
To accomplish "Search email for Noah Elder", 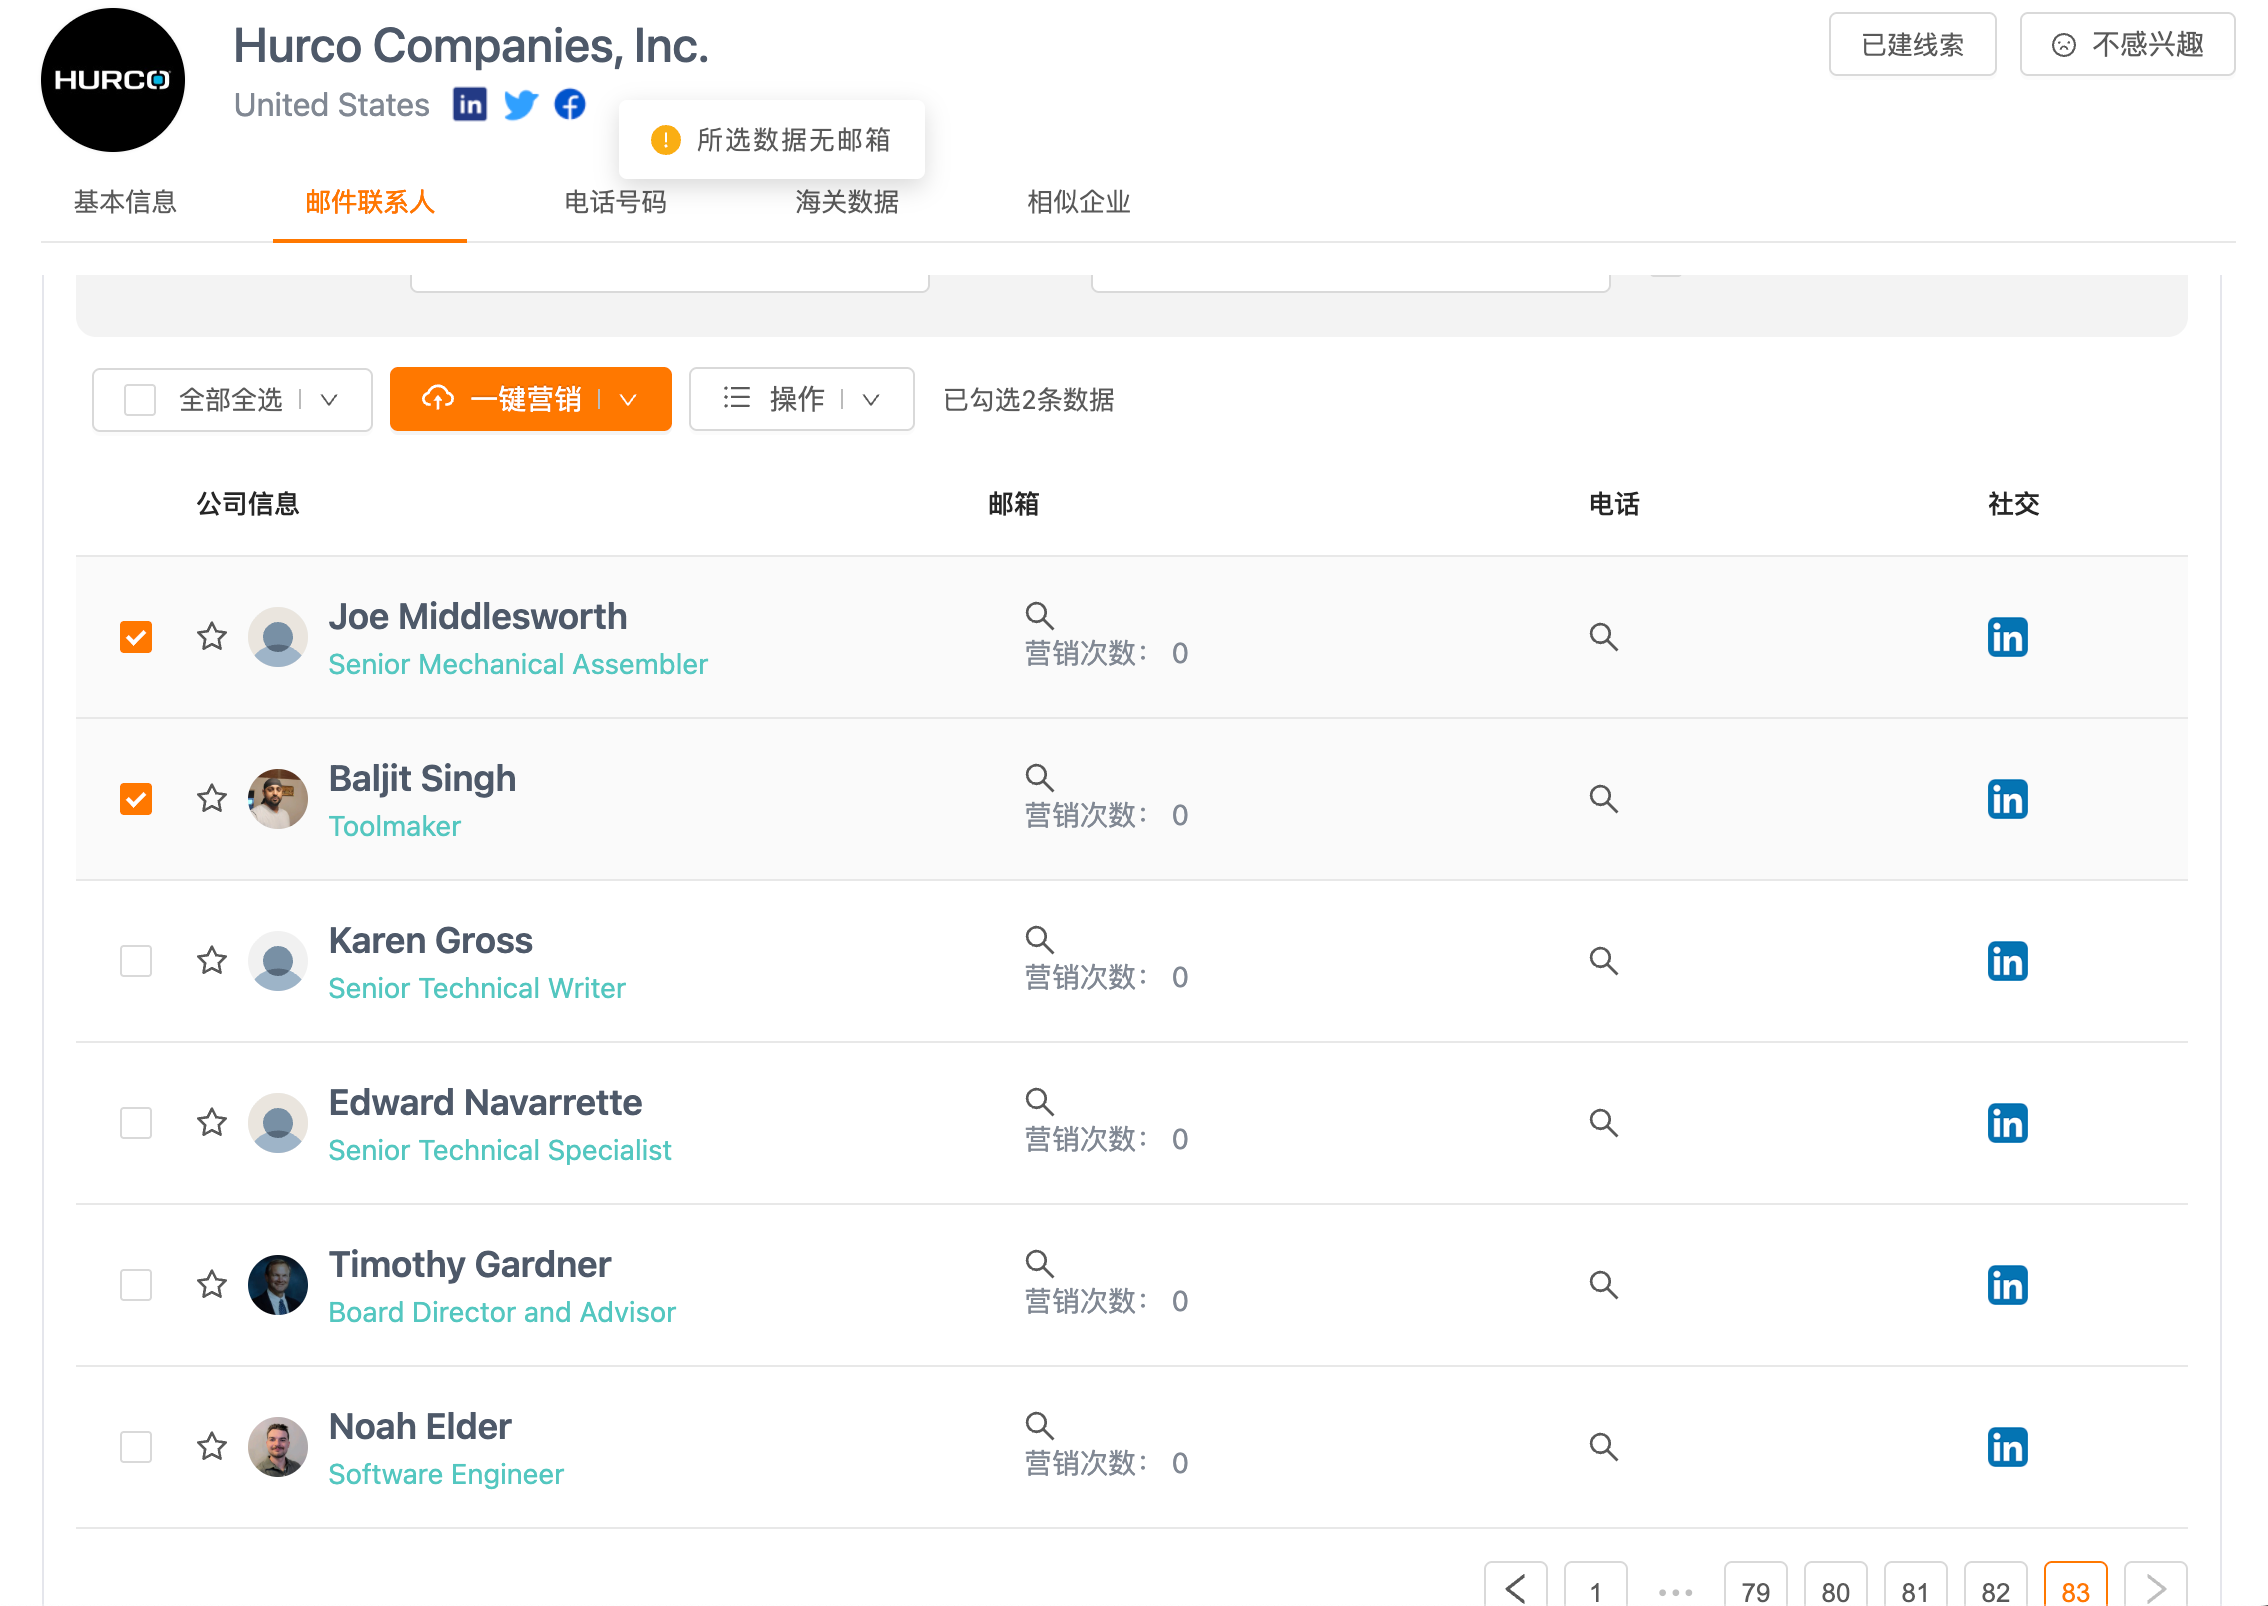I will pos(1040,1426).
